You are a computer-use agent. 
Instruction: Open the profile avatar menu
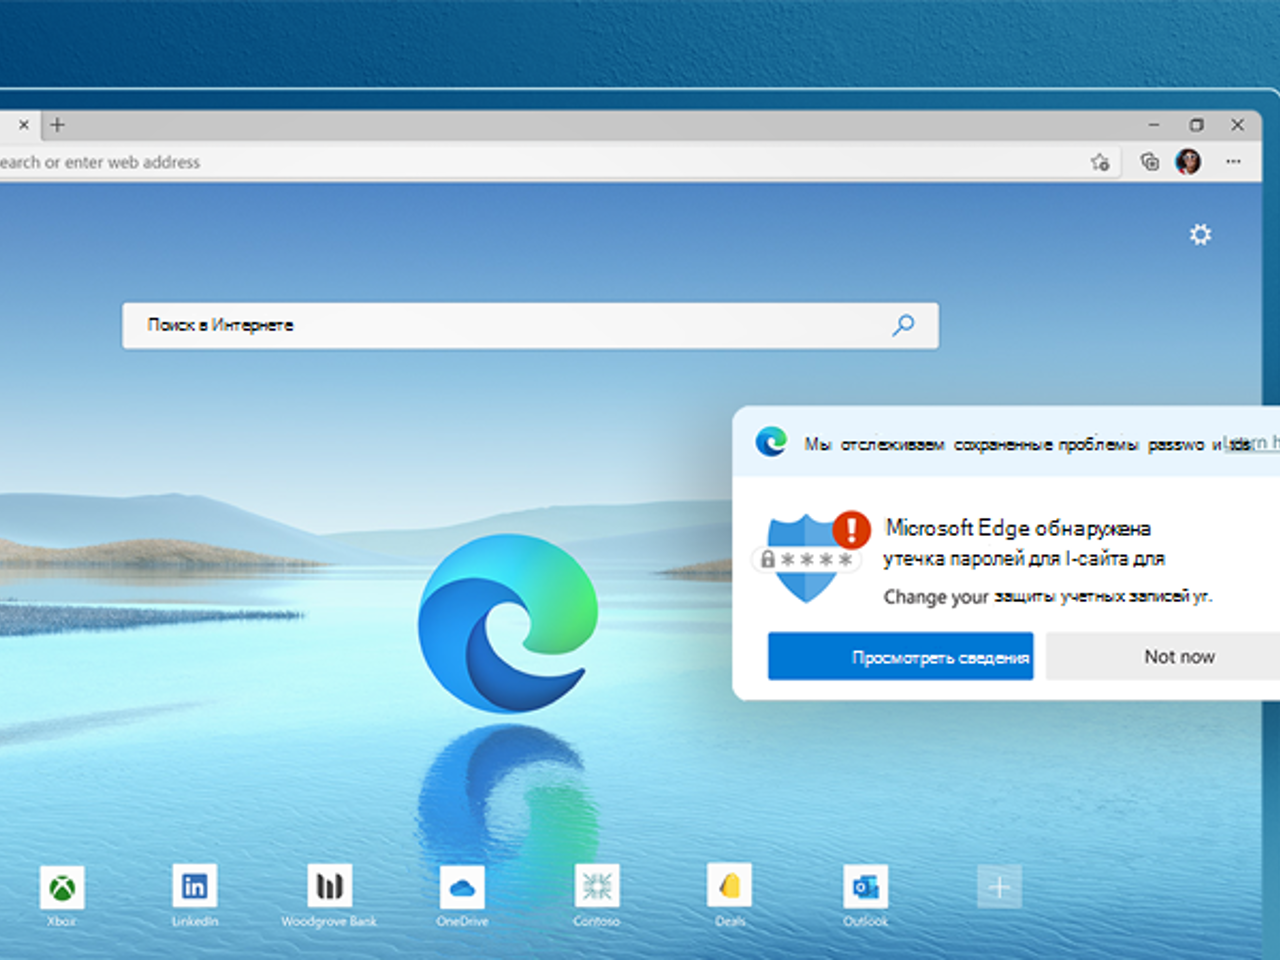pos(1189,161)
